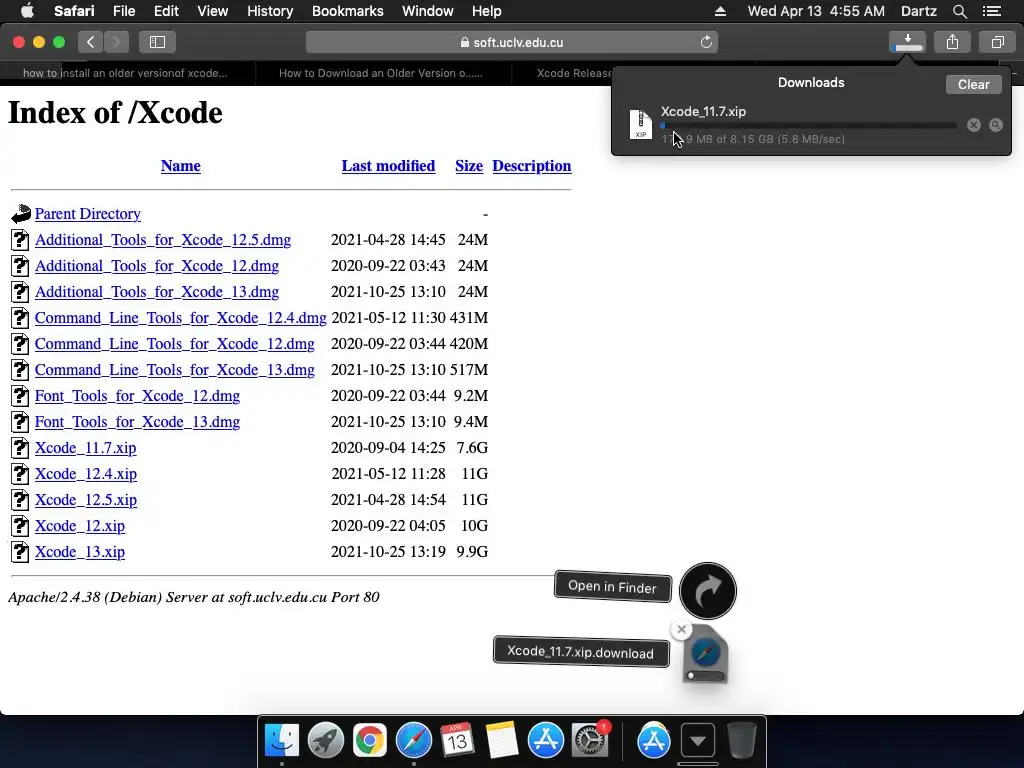The image size is (1024, 768).
Task: Toggle the Safari sidebar button
Action: click(157, 42)
